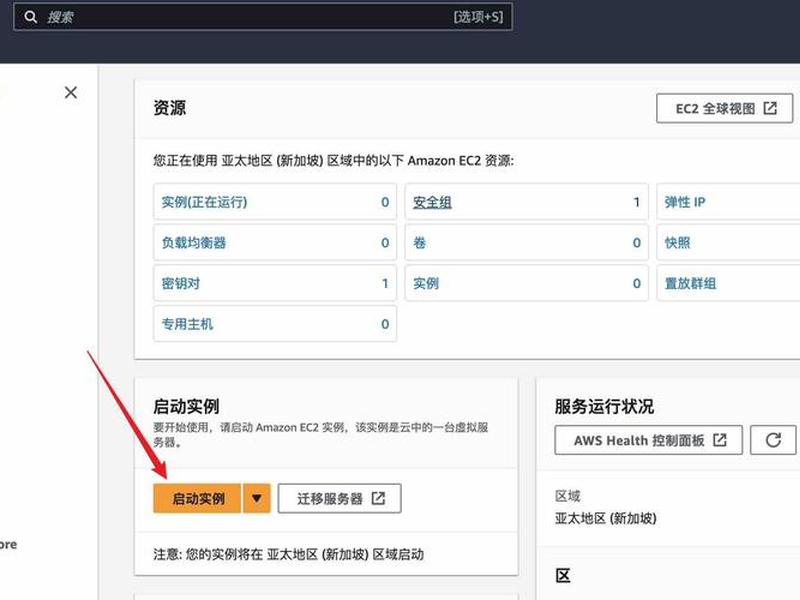Open 快照 resource link

click(x=677, y=243)
